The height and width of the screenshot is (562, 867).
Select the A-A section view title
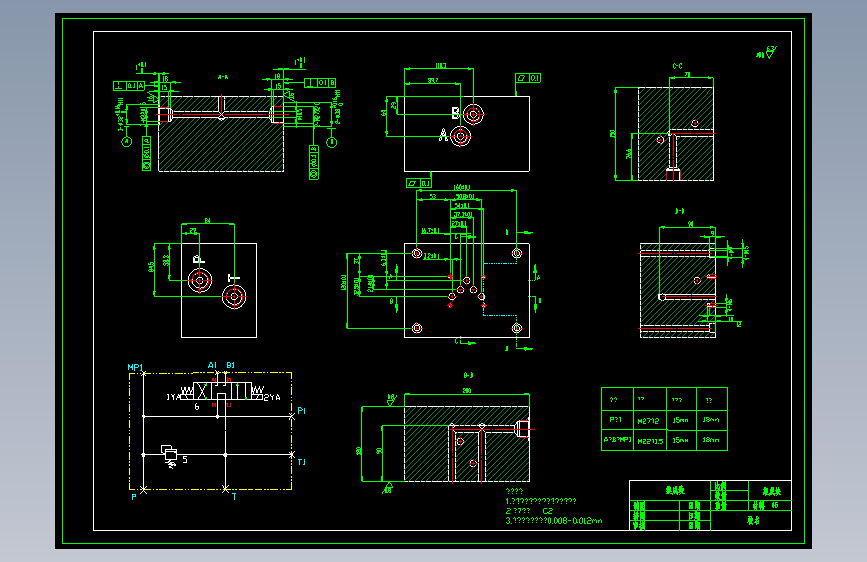pyautogui.click(x=223, y=77)
